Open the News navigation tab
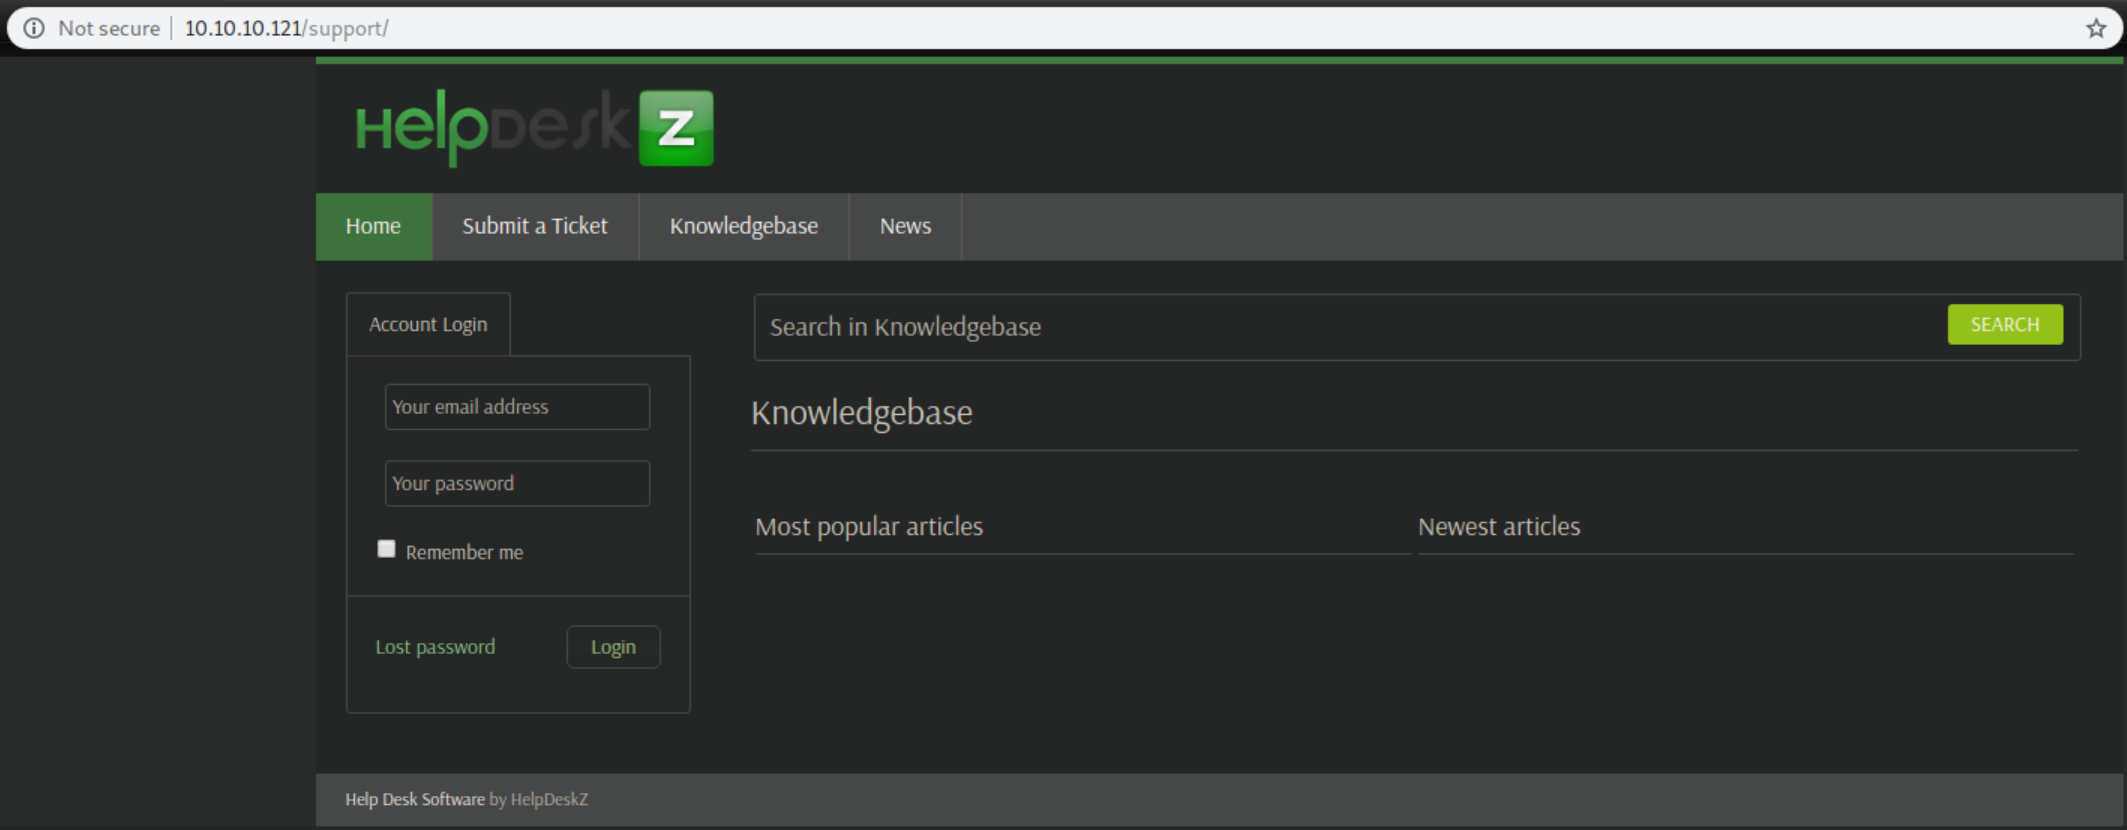This screenshot has width=2127, height=830. 905,226
